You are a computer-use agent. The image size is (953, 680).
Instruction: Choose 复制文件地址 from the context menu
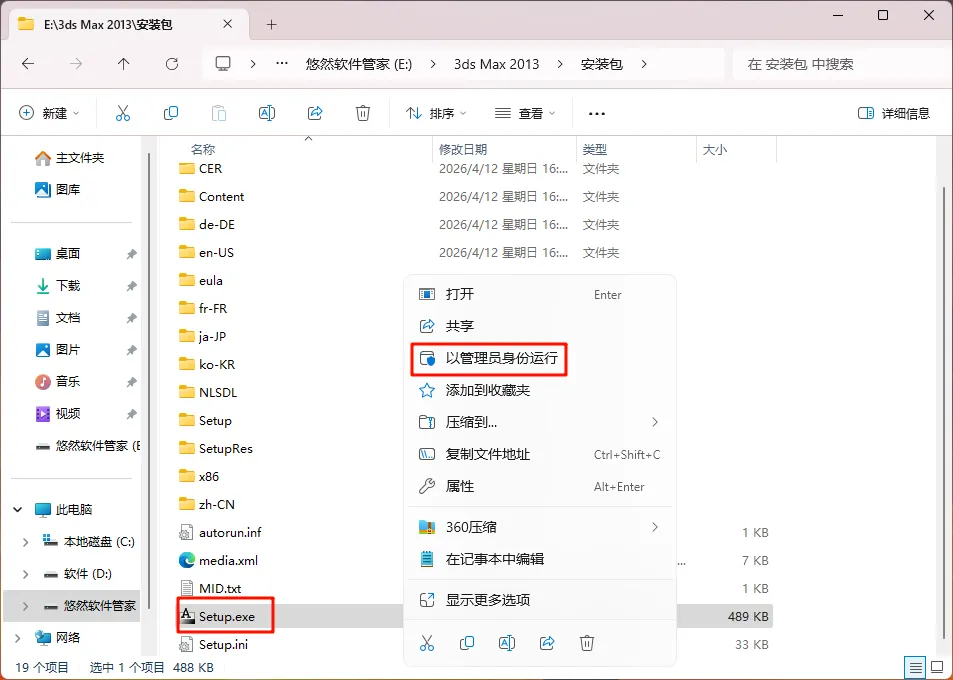[540, 454]
